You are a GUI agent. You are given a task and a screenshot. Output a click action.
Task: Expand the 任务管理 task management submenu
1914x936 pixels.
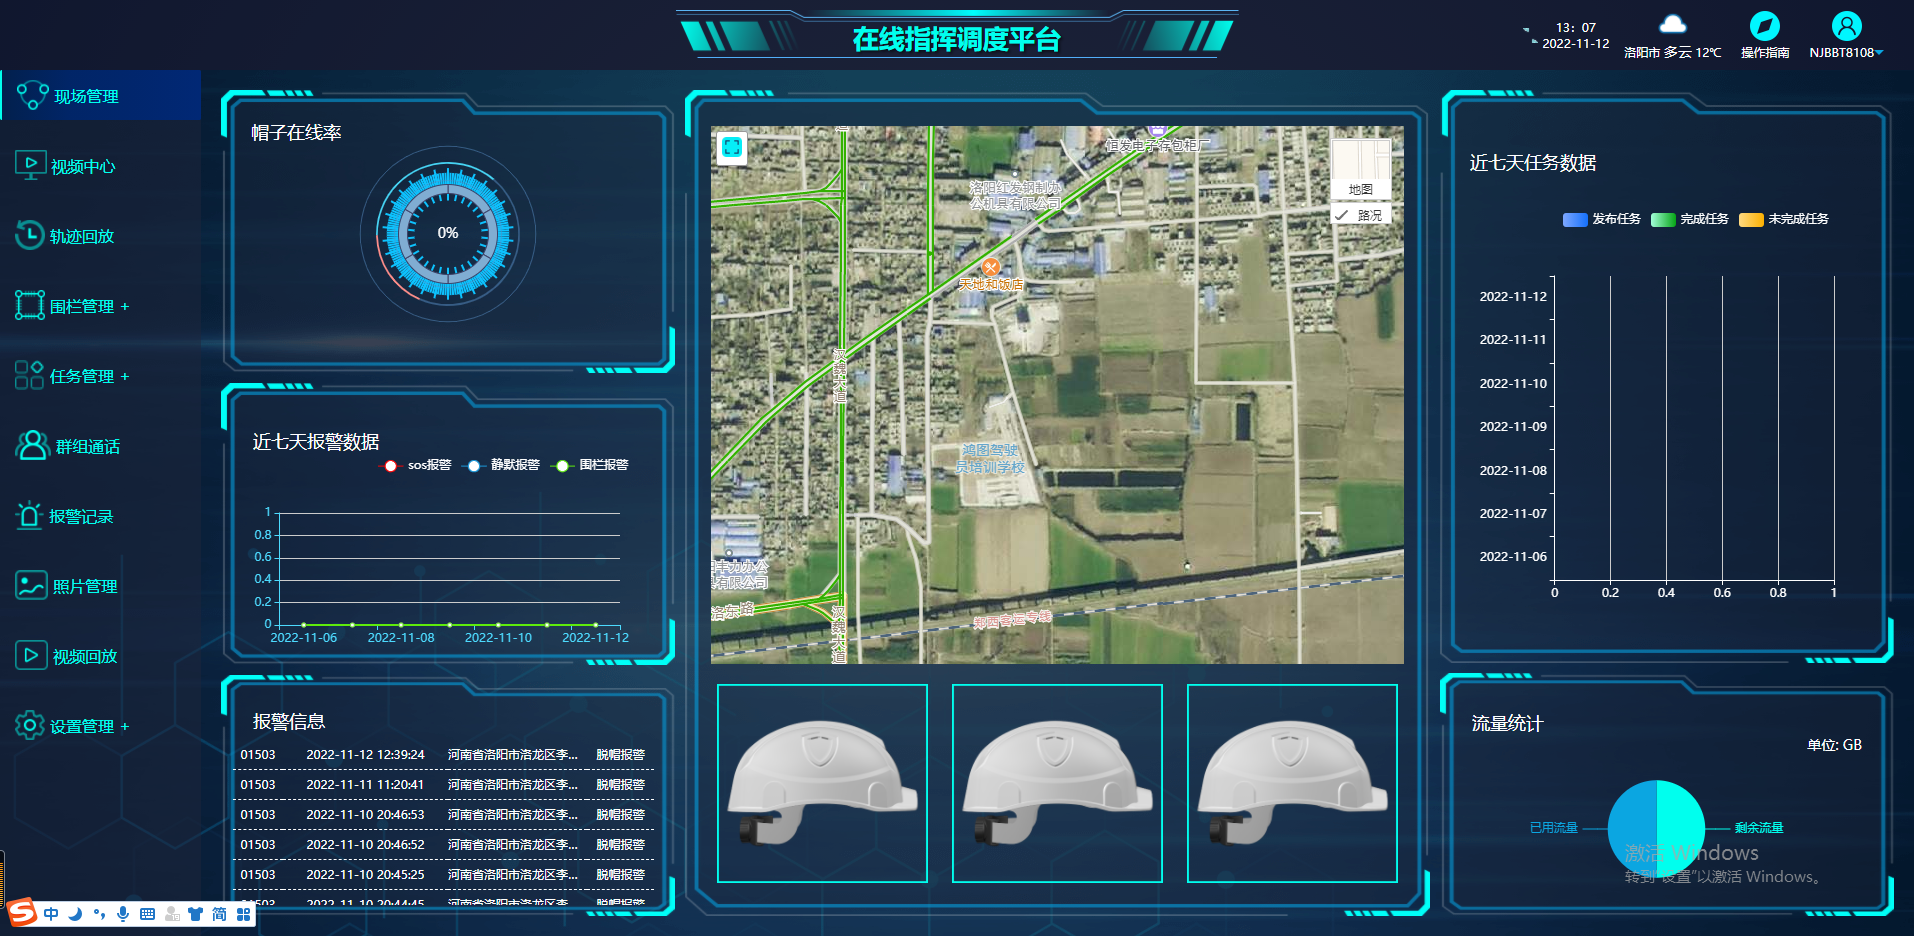[125, 377]
